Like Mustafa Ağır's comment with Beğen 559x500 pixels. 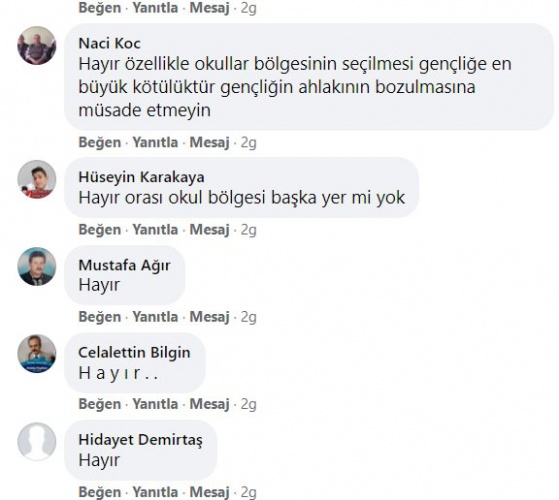tap(100, 317)
